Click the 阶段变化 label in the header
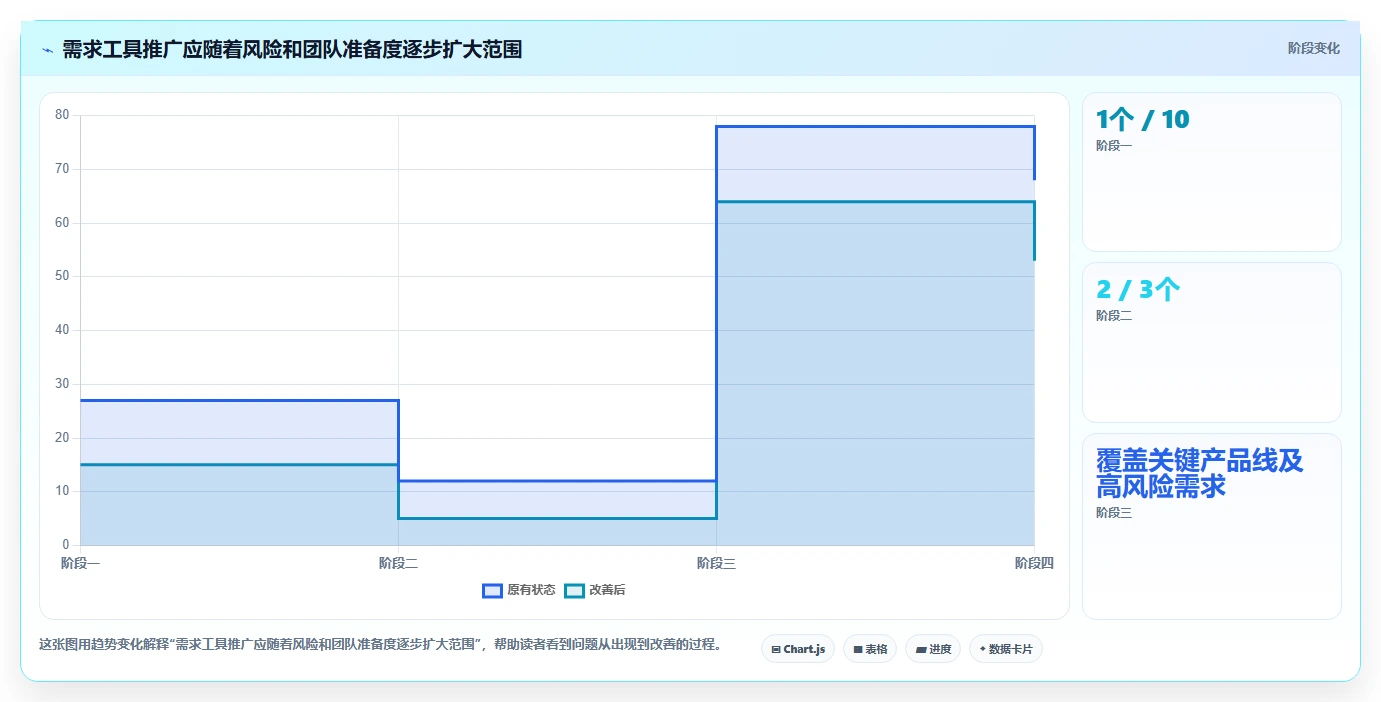1381x702 pixels. (x=1313, y=48)
